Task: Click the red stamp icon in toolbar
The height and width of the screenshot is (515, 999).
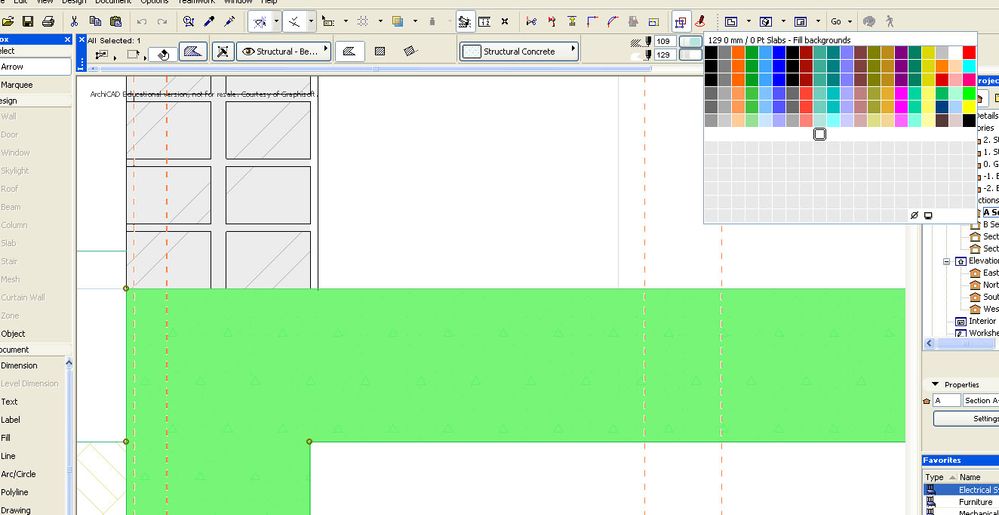Action: click(x=700, y=22)
